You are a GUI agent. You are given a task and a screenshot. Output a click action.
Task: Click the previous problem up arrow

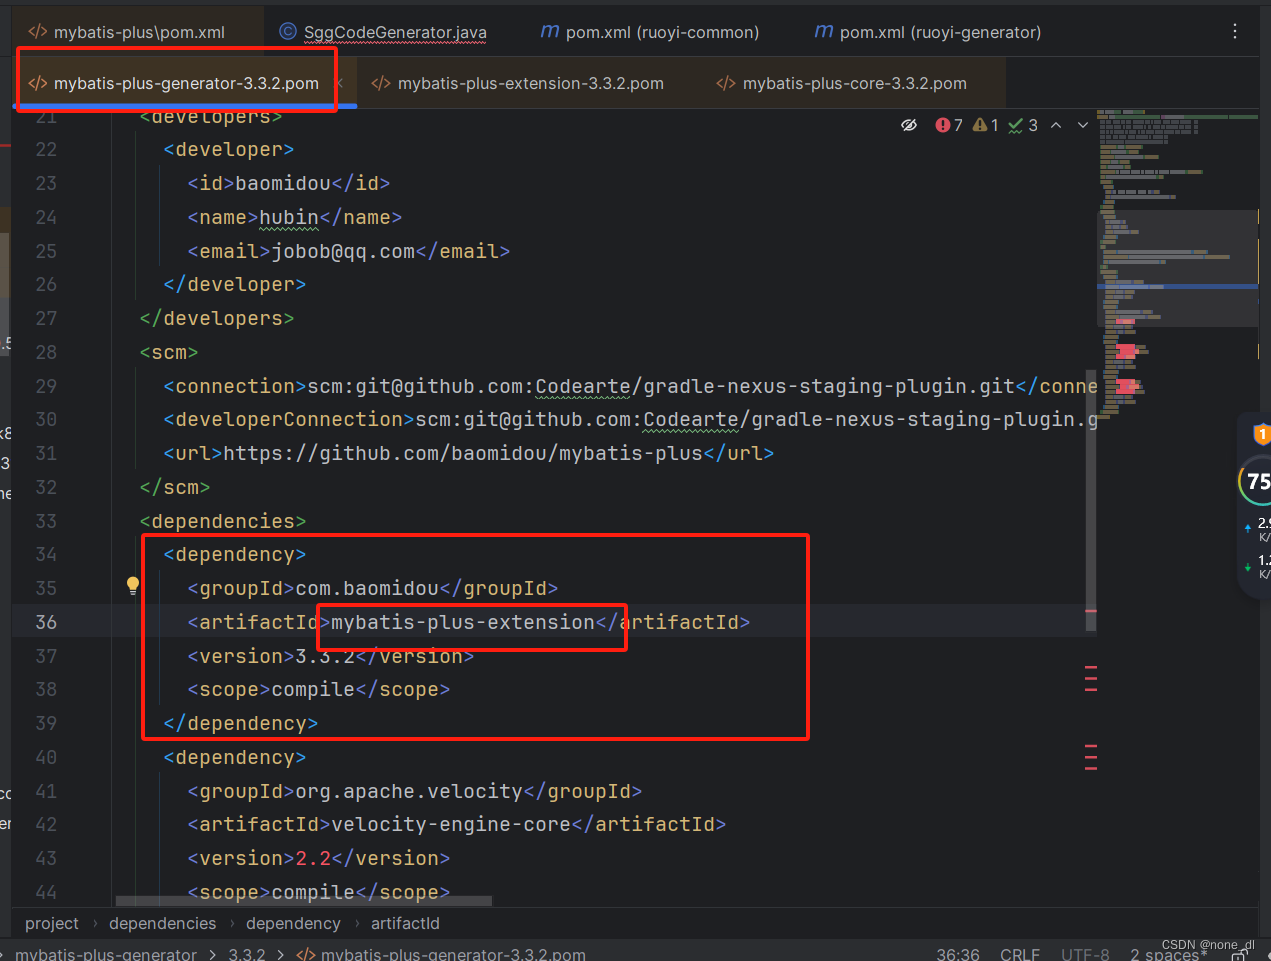1057,124
